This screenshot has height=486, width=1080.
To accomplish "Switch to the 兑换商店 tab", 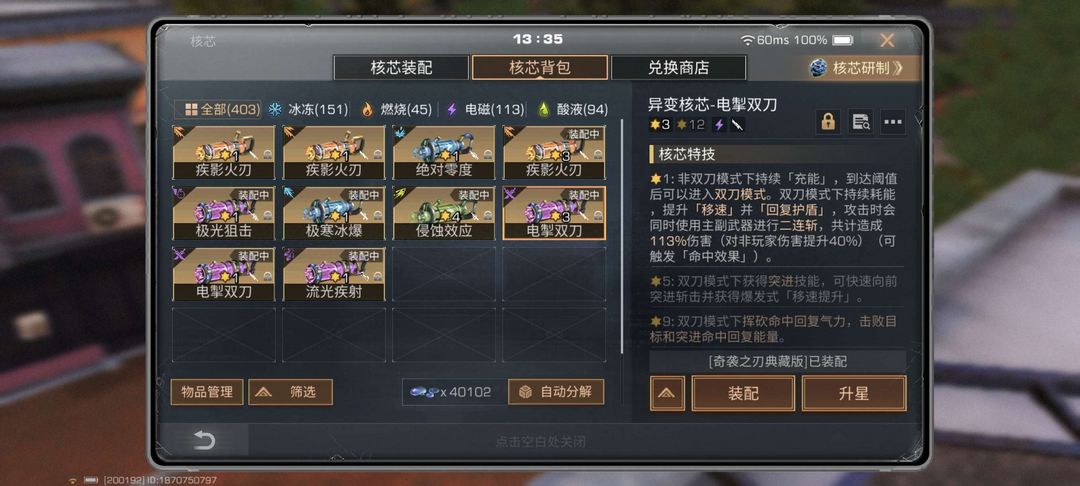I will (678, 68).
